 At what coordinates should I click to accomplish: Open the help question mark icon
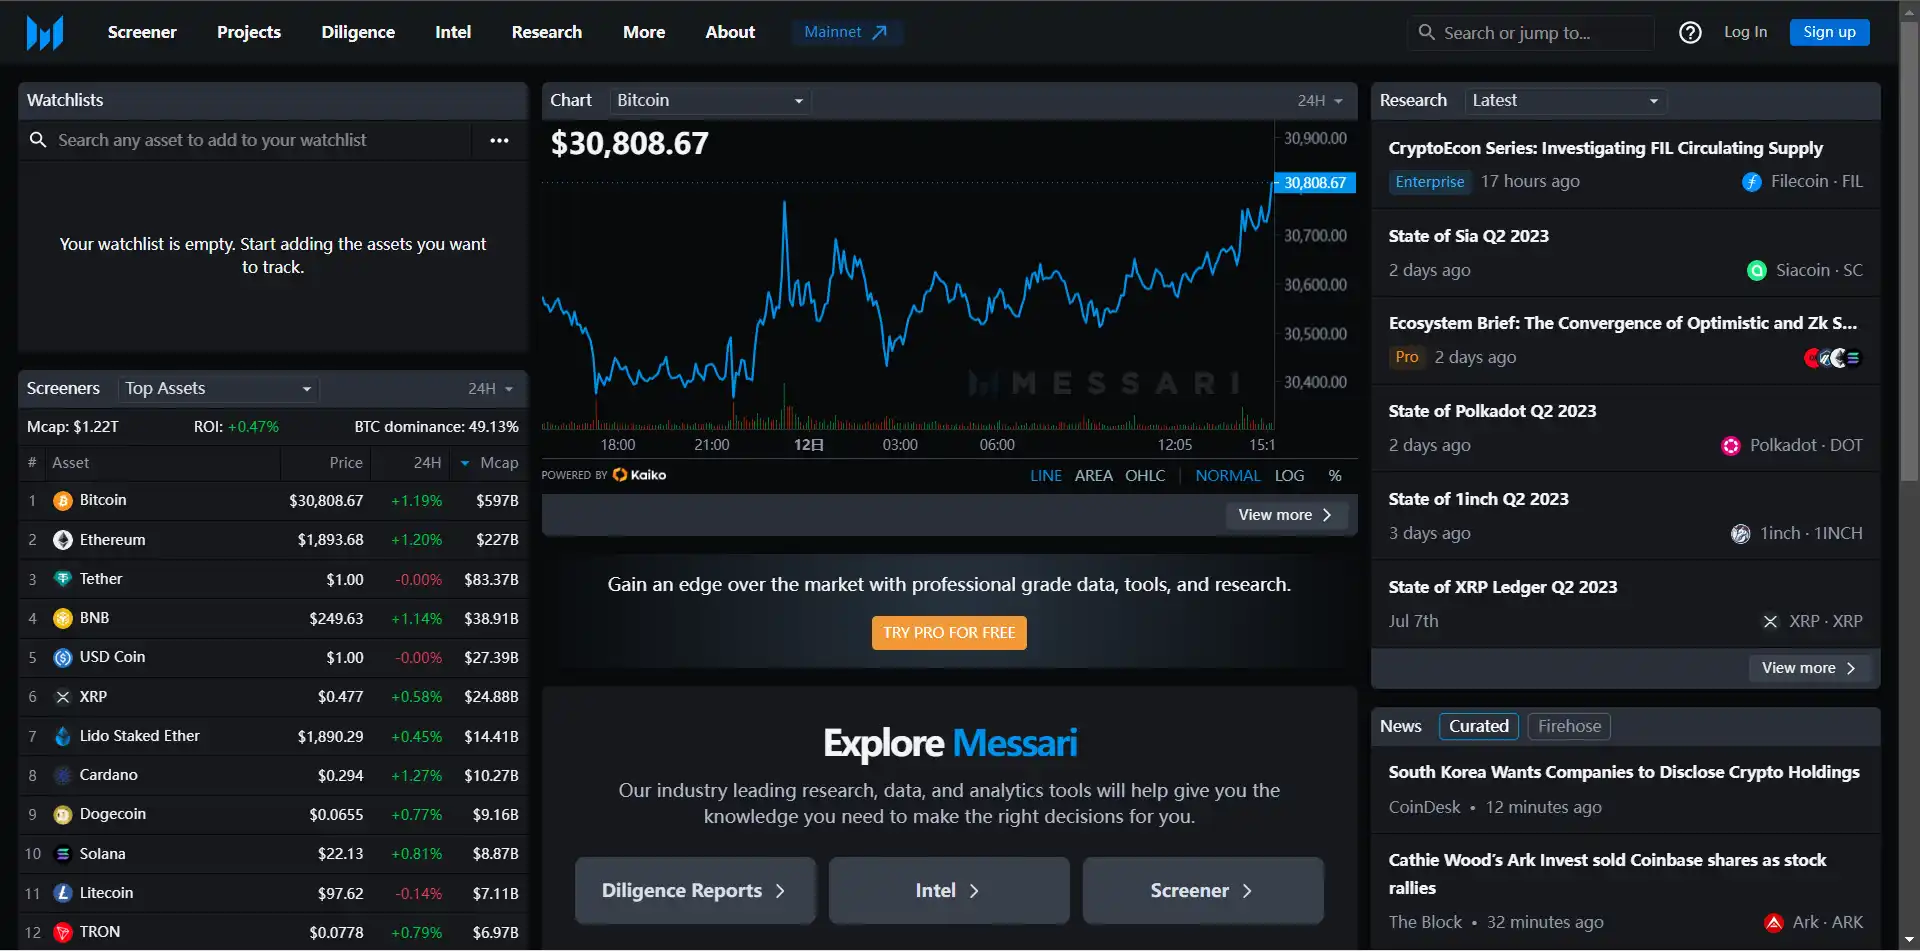(x=1690, y=32)
